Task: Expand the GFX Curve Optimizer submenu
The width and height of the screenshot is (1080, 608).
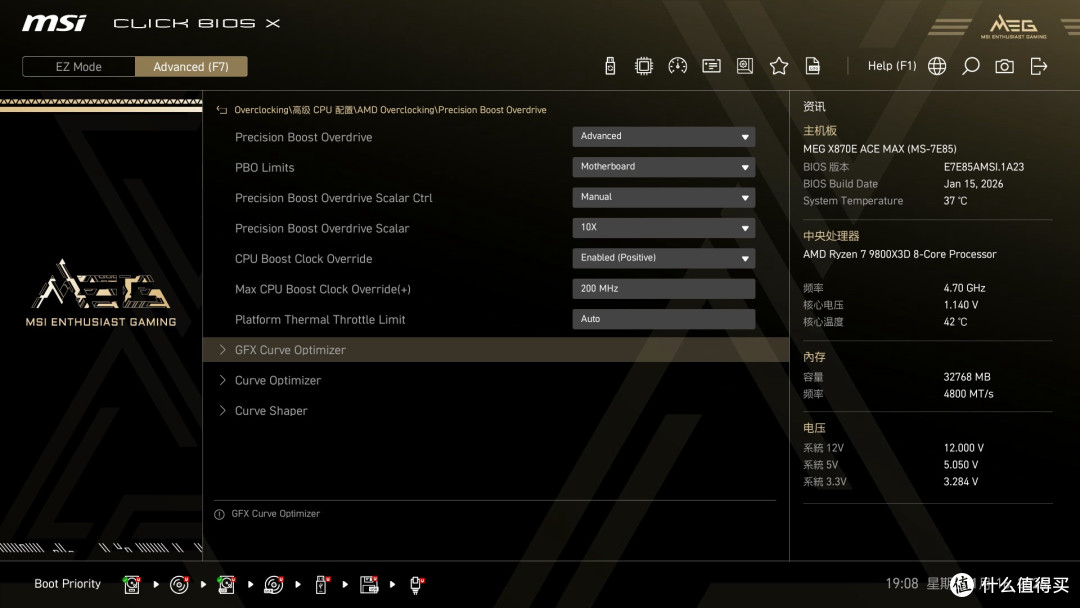Action: (496, 350)
